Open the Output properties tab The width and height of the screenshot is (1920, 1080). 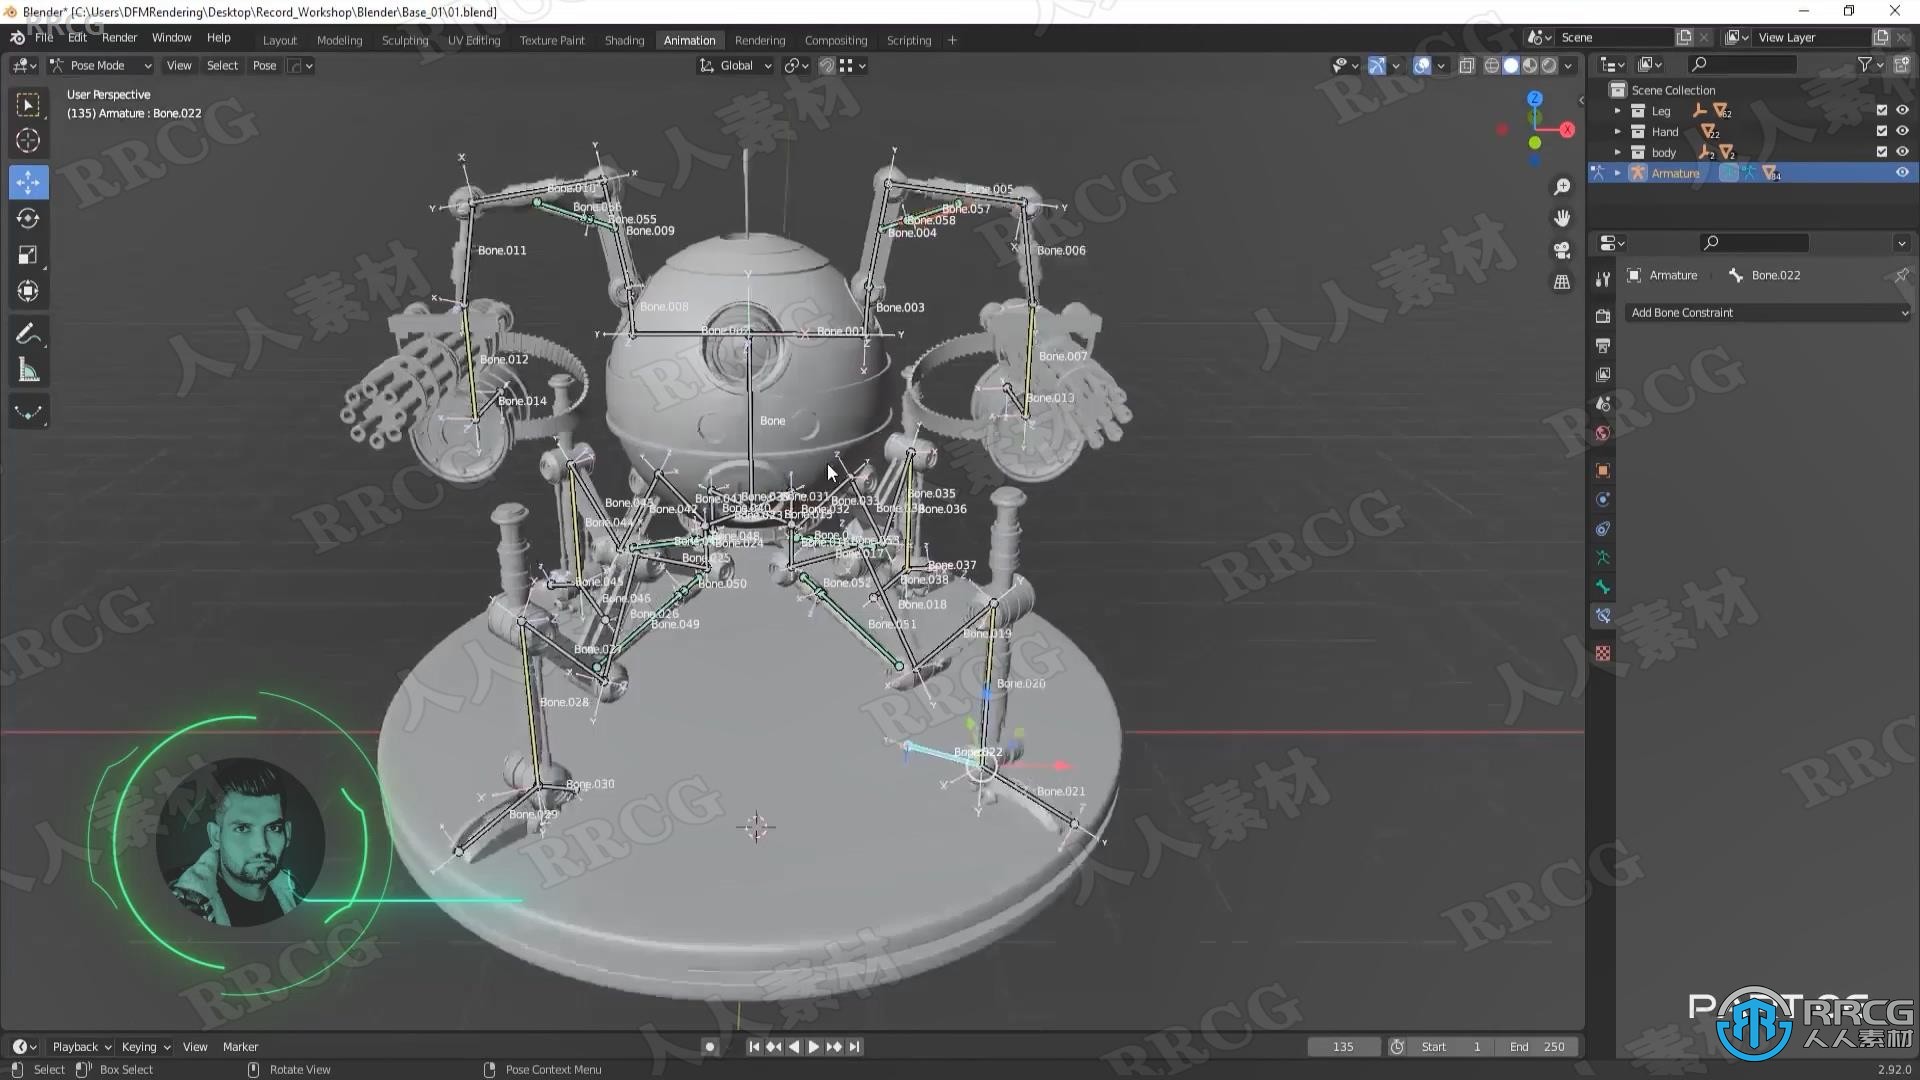(1603, 345)
